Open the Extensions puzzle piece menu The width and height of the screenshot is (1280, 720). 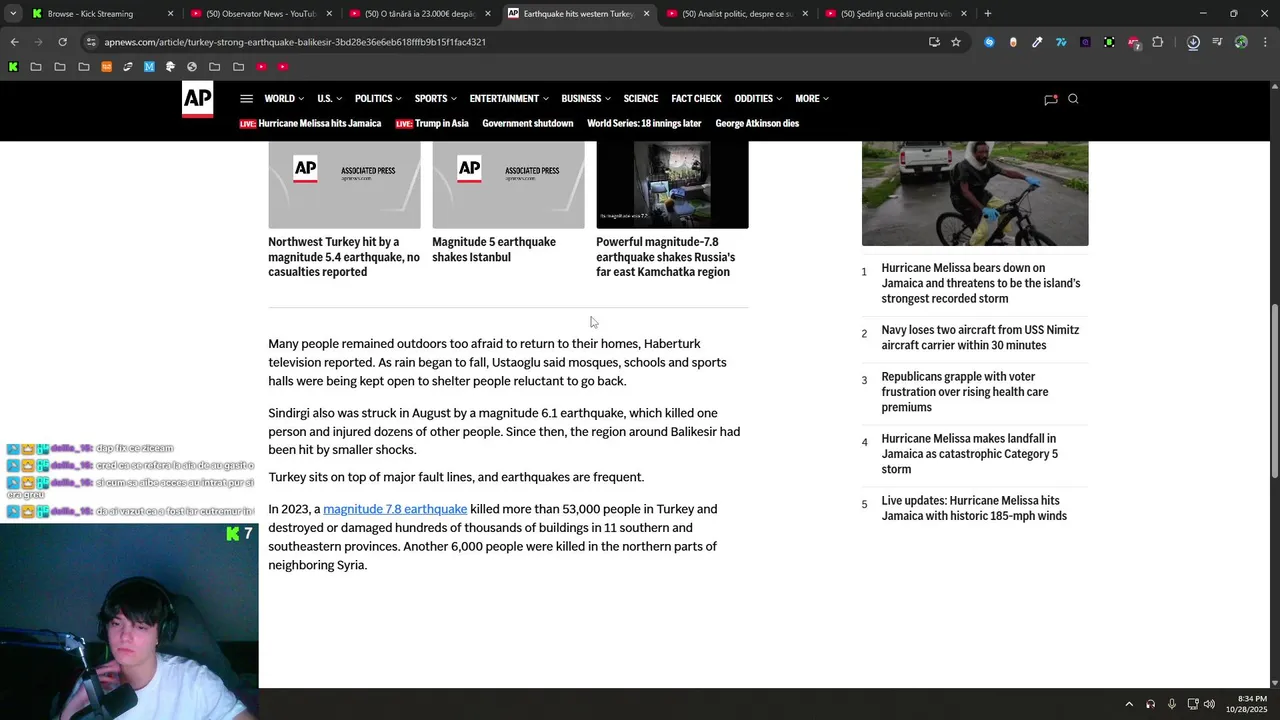tap(1157, 42)
